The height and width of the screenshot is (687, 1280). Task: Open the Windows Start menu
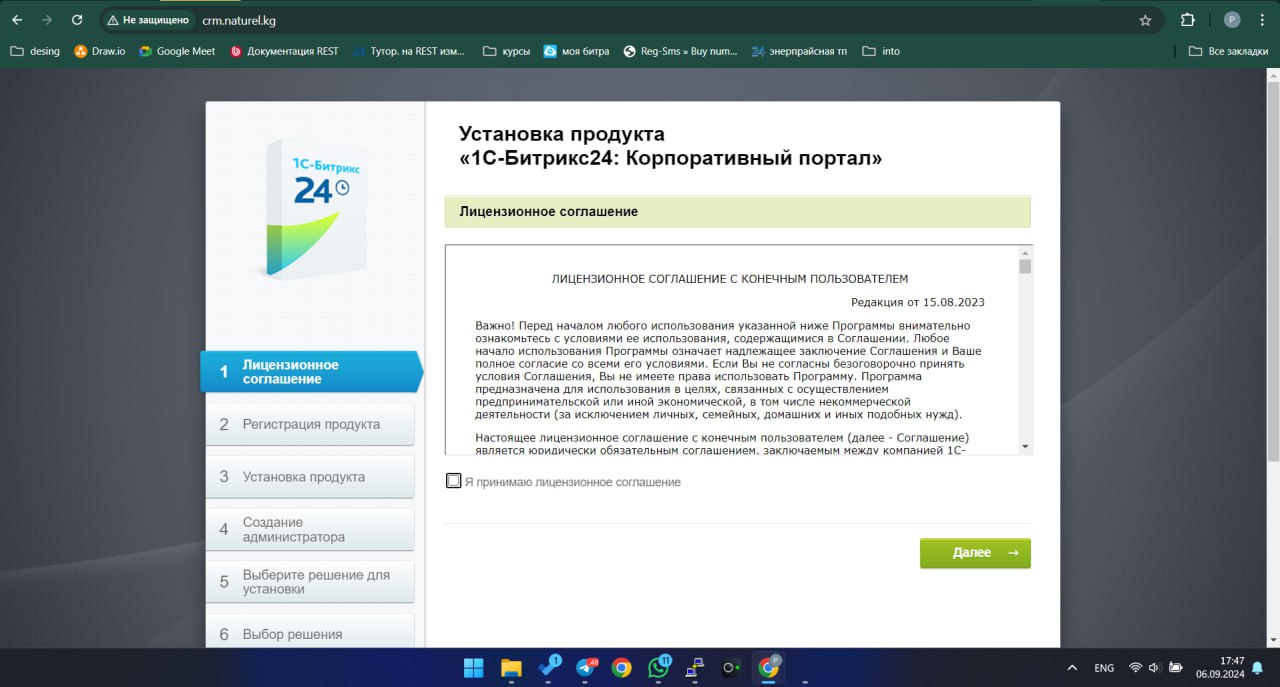click(473, 667)
